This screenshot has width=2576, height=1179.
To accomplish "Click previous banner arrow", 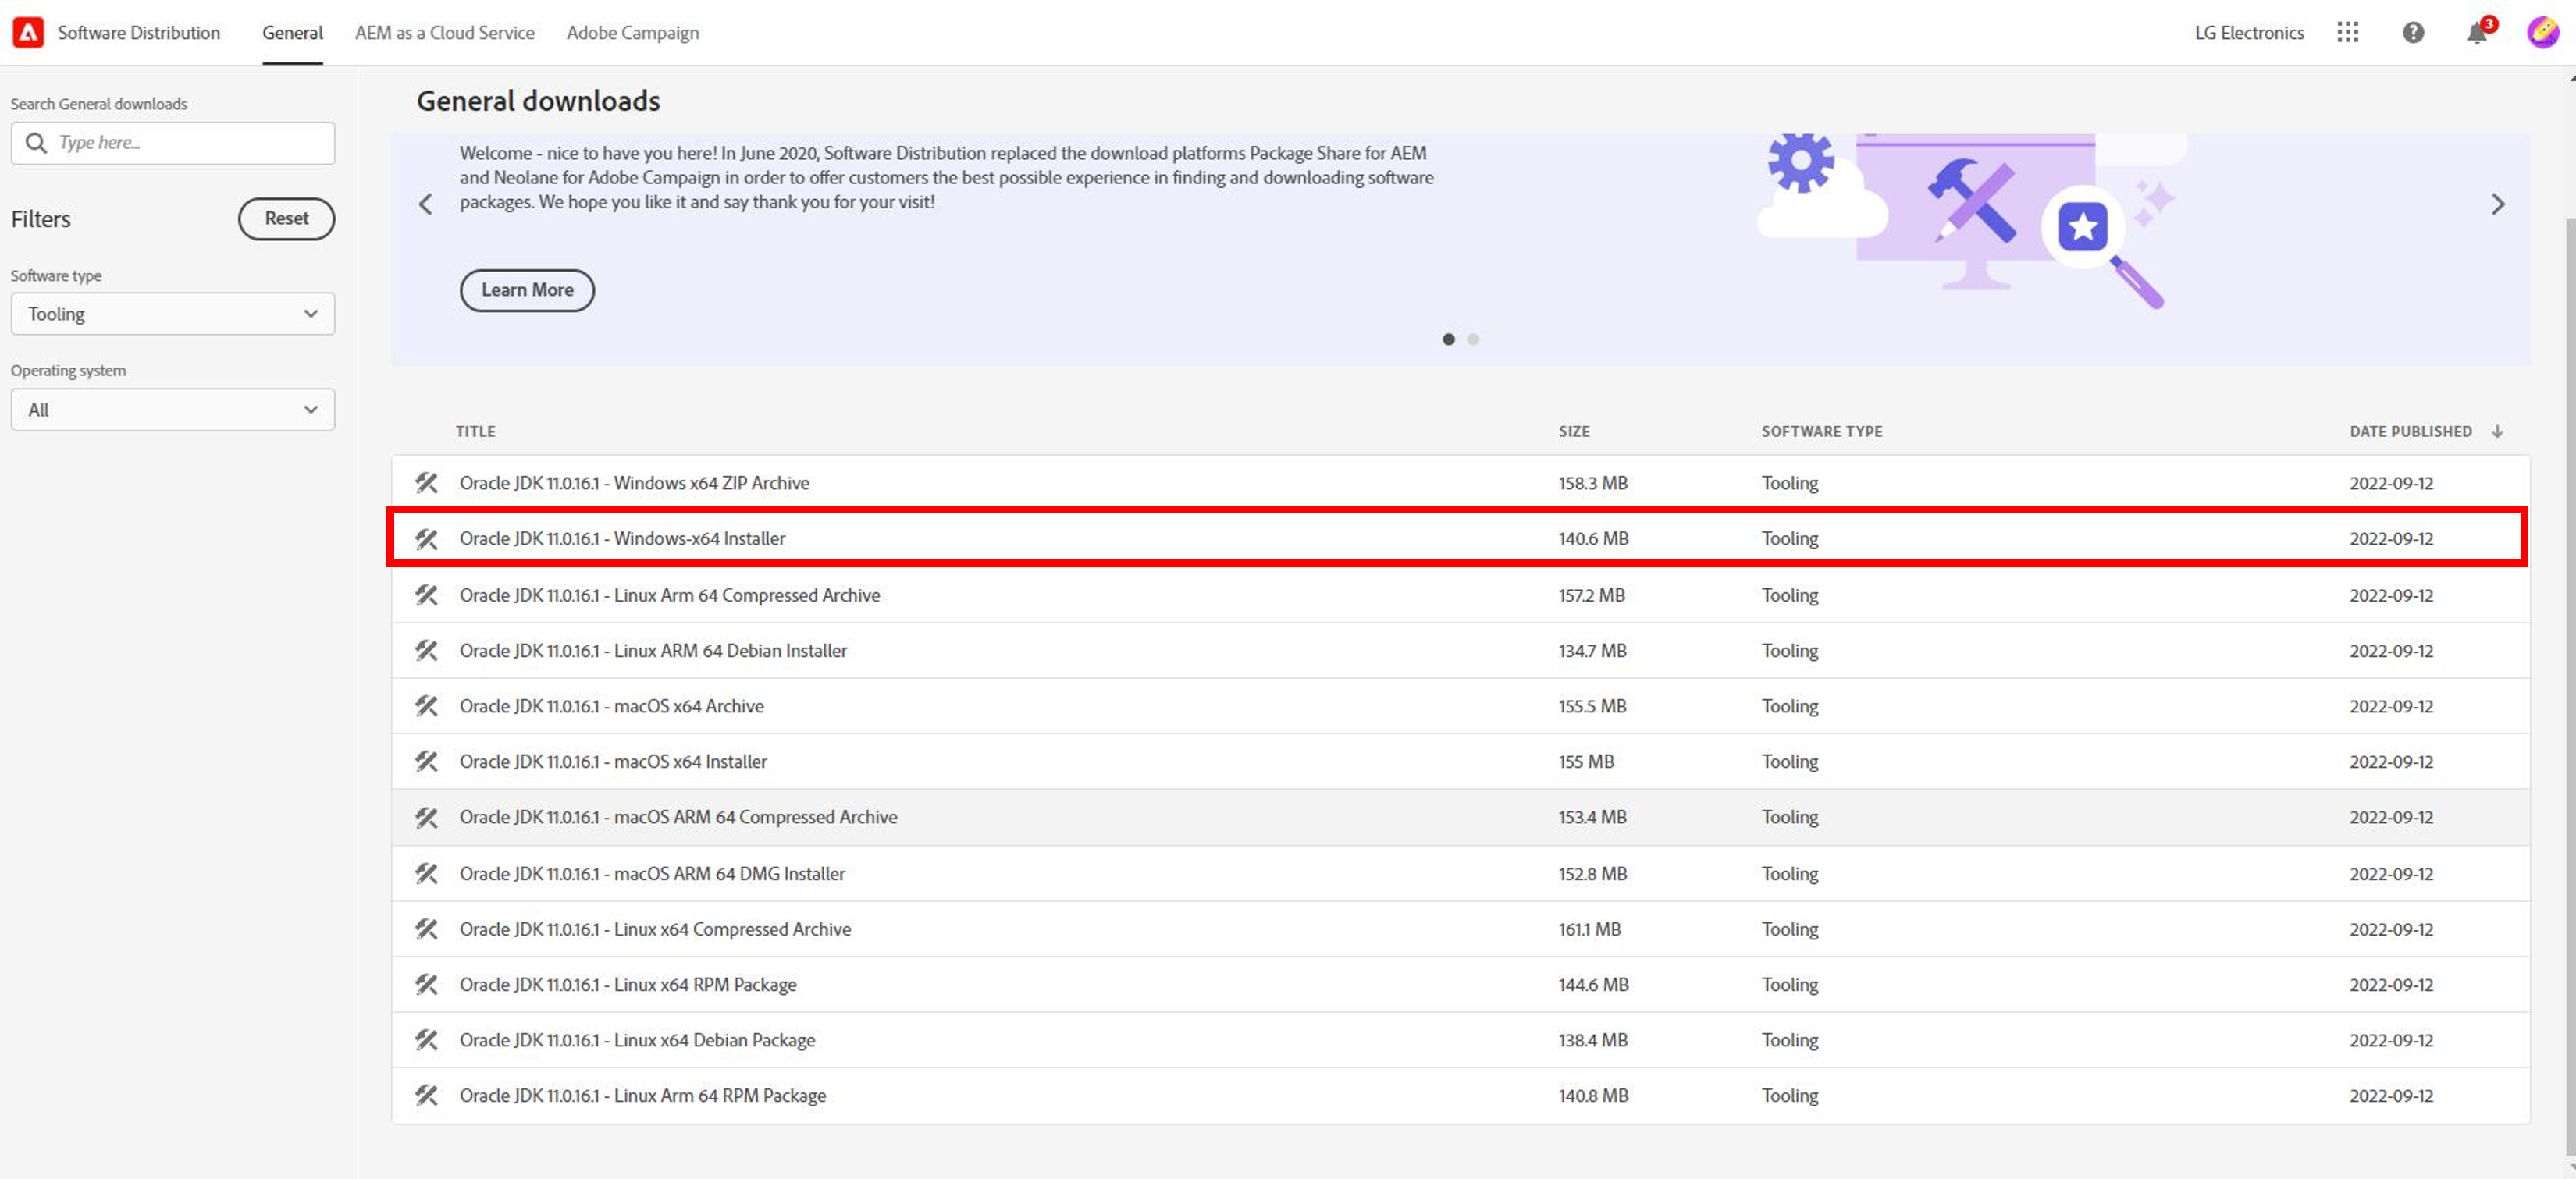I will 426,205.
